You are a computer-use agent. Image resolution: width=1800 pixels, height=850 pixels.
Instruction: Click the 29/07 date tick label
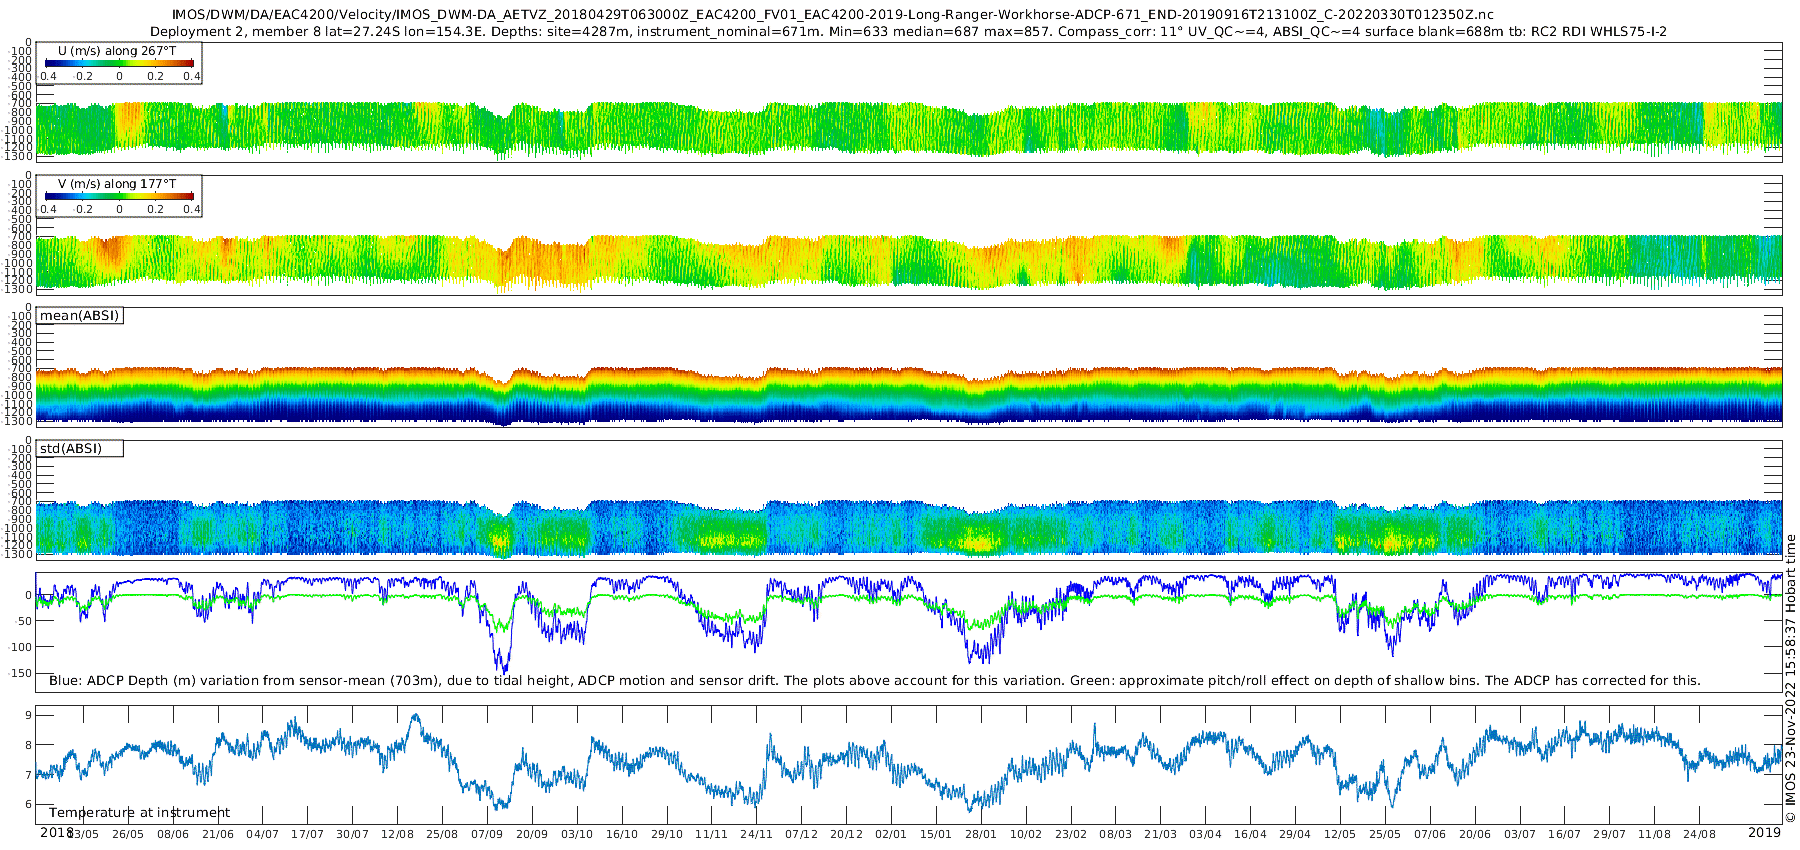(1610, 834)
